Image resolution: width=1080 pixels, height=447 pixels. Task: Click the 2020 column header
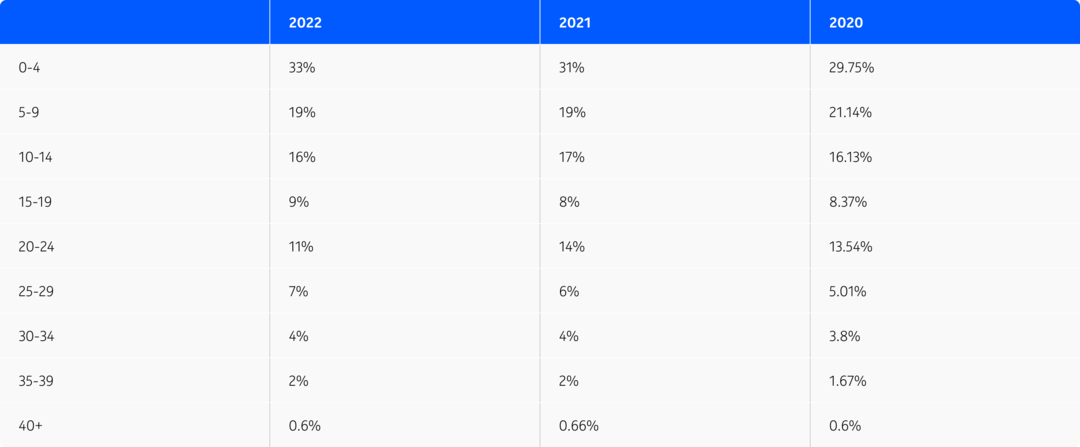click(846, 23)
